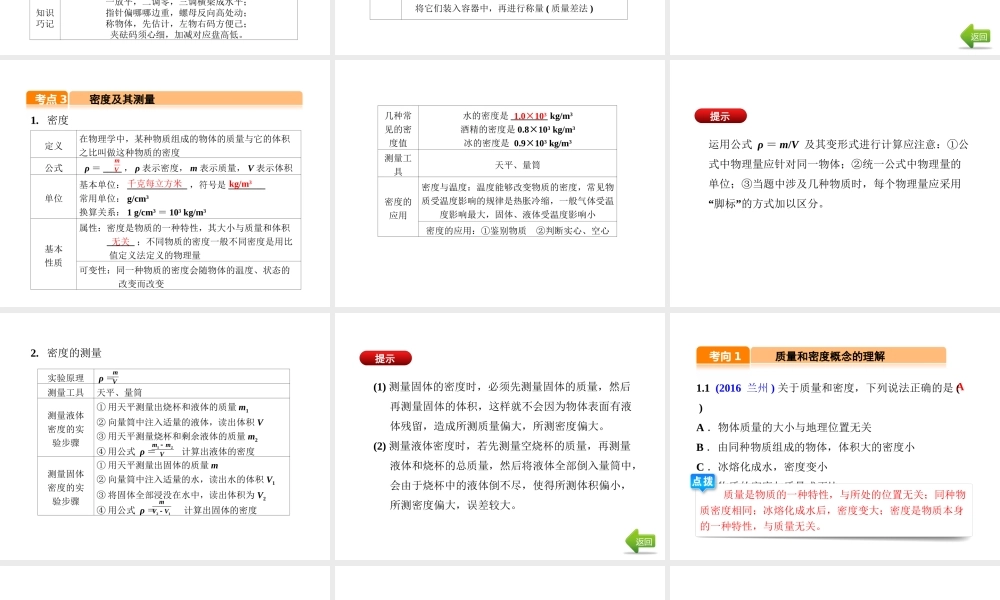Click the 几种常见的密度值 cell
The height and width of the screenshot is (600, 1000).
coord(398,129)
